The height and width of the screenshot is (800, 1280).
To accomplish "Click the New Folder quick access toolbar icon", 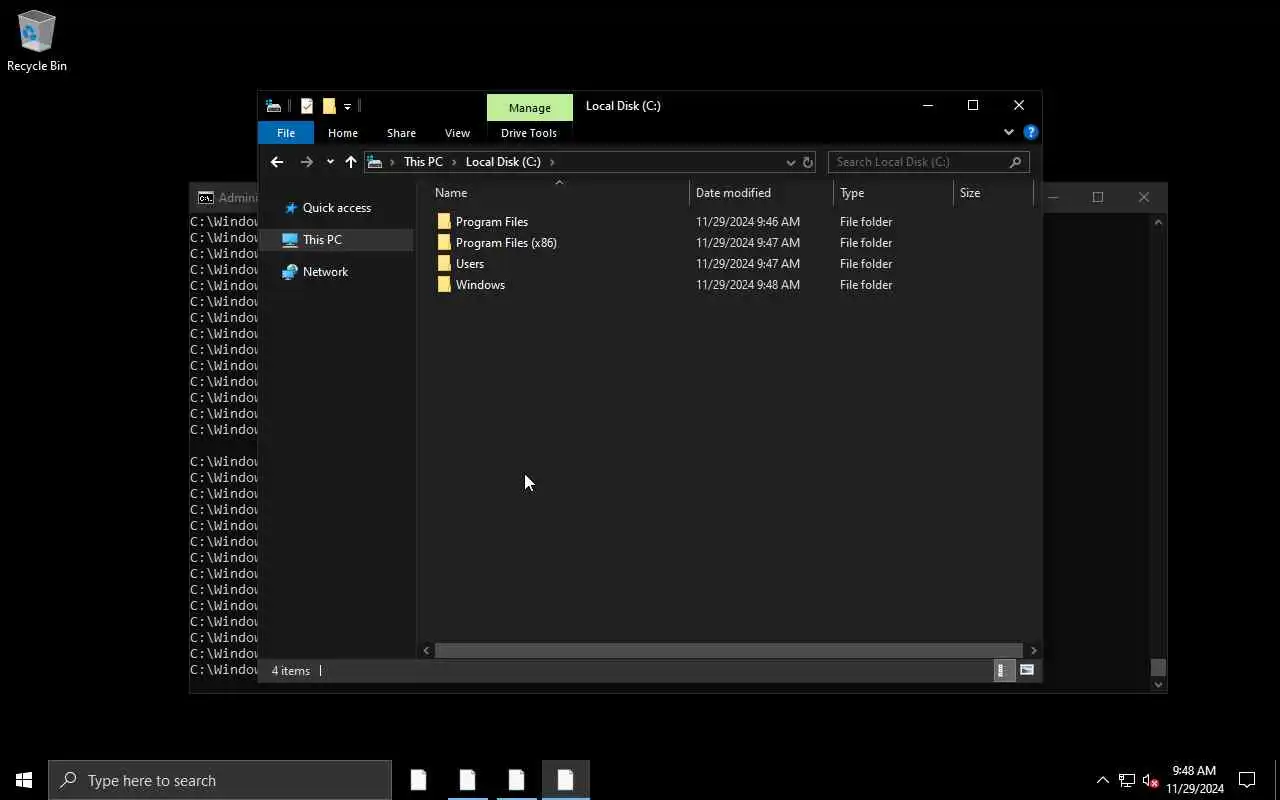I will 329,106.
